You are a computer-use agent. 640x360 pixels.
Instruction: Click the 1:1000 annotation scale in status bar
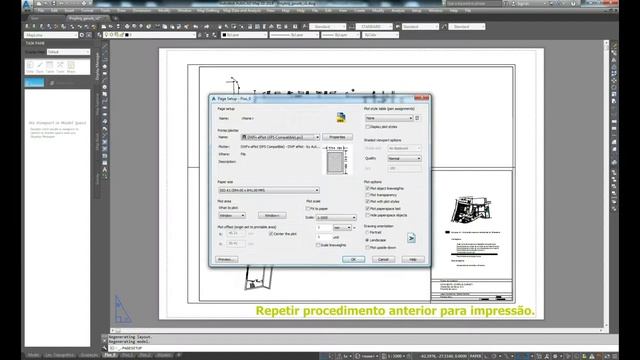pyautogui.click(x=396, y=356)
